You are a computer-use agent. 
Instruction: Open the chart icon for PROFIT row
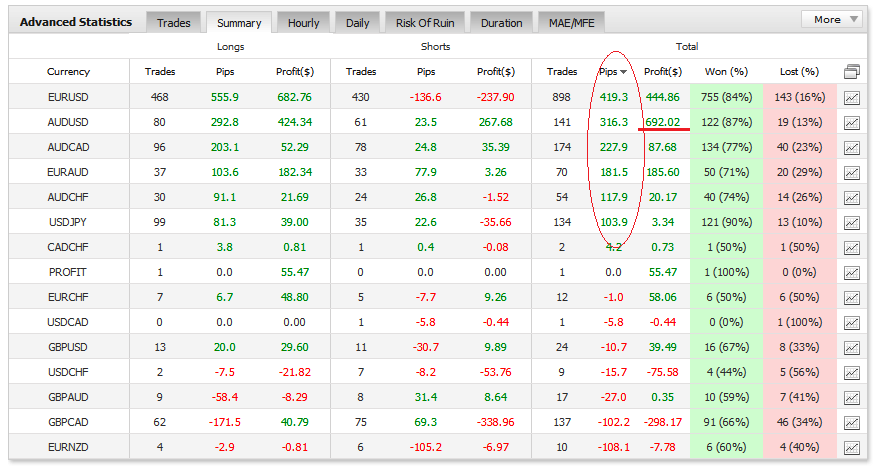852,273
